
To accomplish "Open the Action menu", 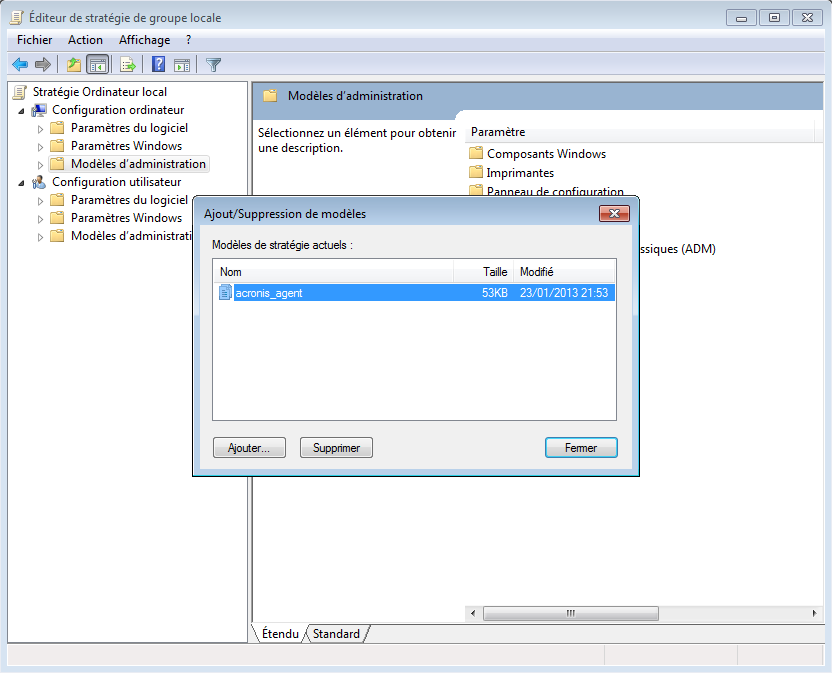I will (x=85, y=40).
